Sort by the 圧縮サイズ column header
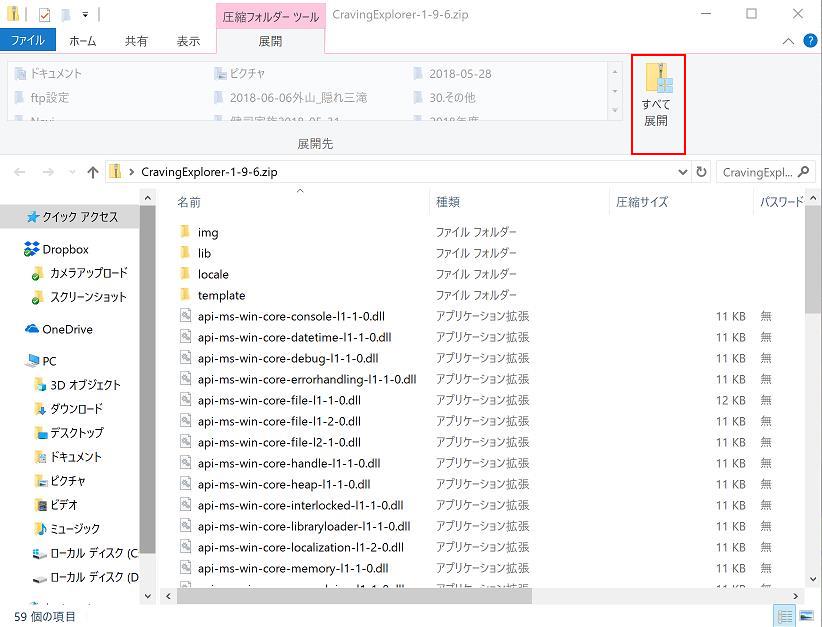822x627 pixels. point(642,202)
